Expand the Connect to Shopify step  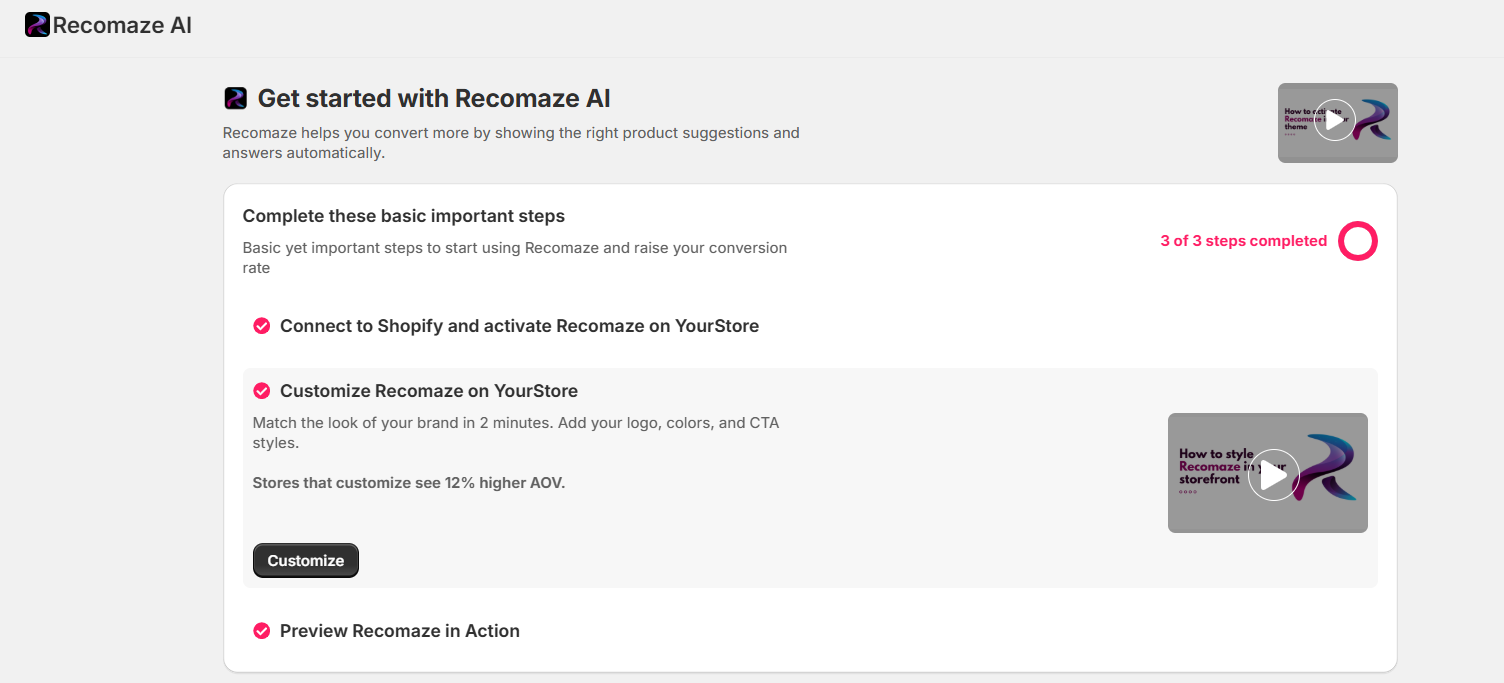(519, 326)
